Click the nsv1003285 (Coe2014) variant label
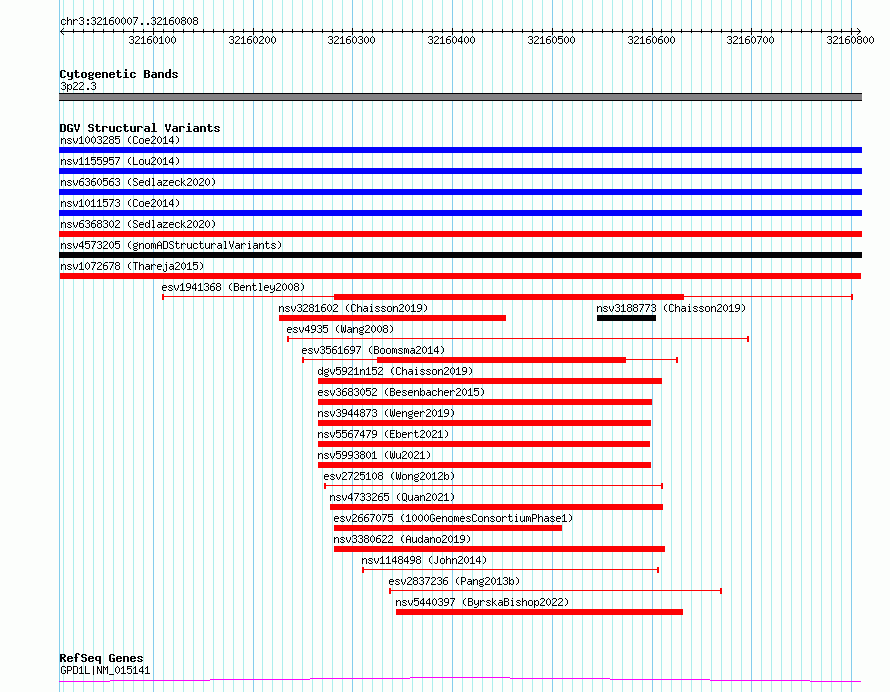This screenshot has width=890, height=692. click(120, 140)
